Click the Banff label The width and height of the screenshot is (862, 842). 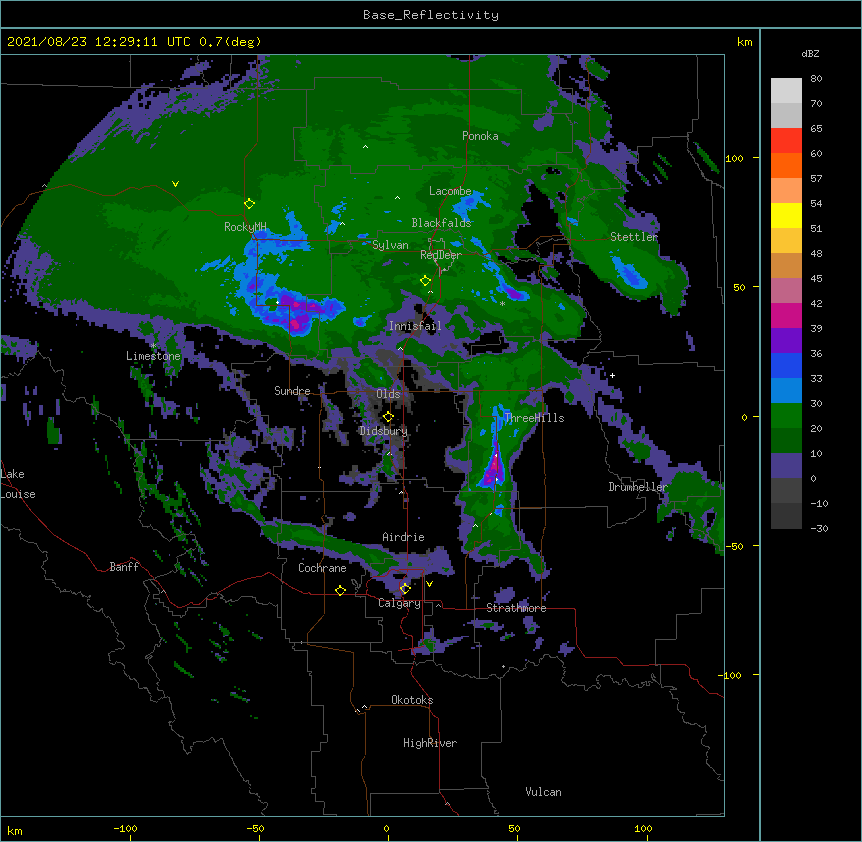click(124, 567)
